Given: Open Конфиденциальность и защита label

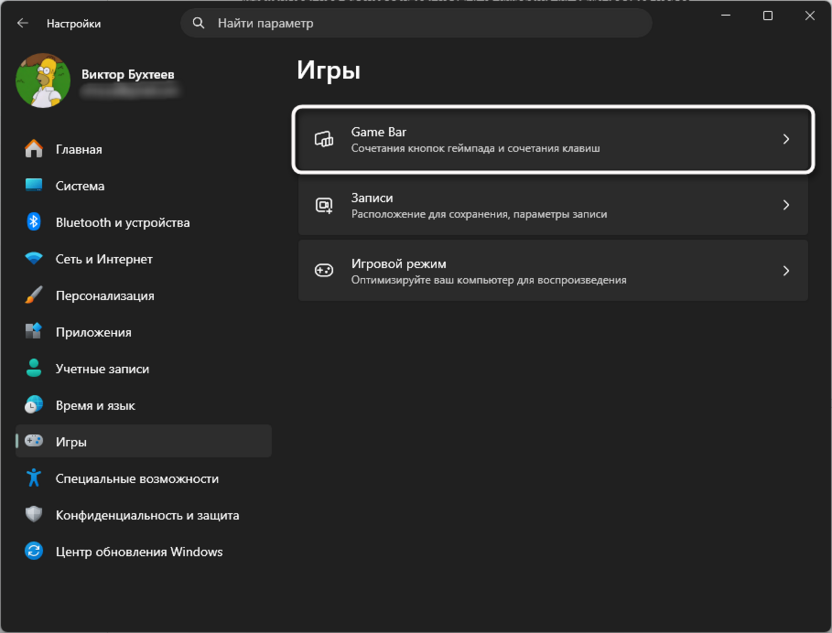Looking at the screenshot, I should point(148,515).
